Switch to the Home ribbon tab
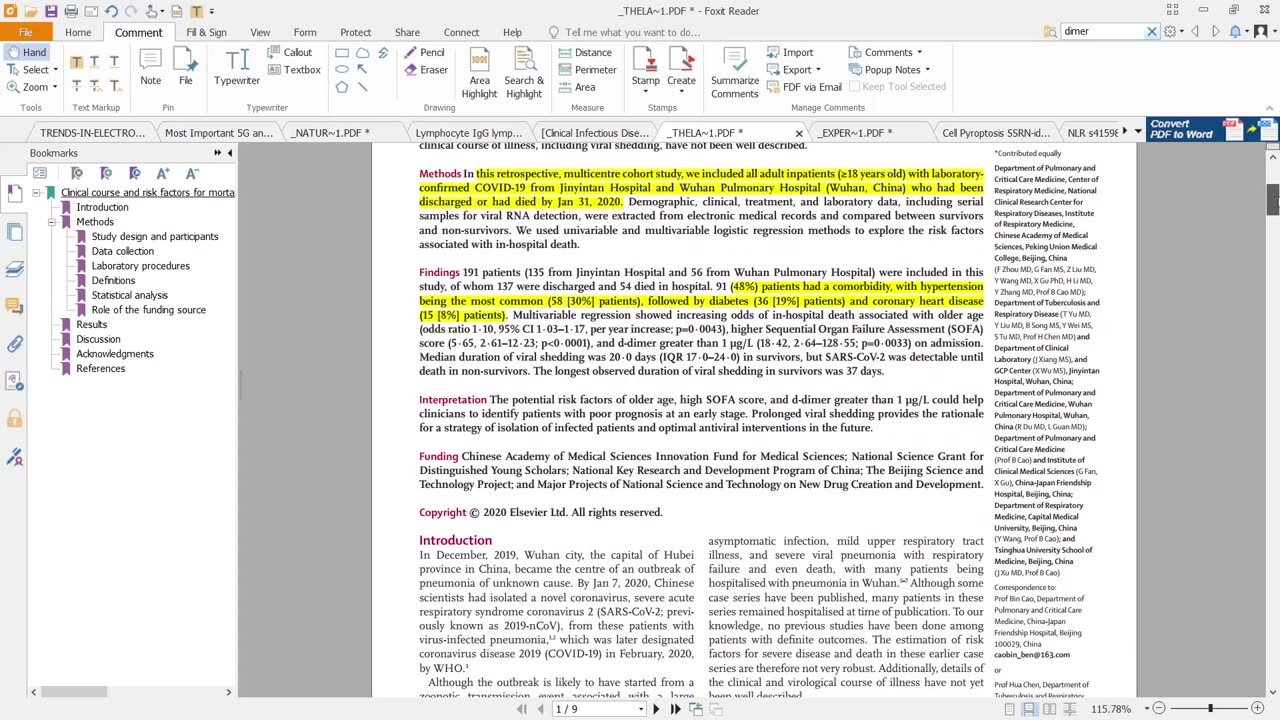Screen dimensions: 1280x720 pyautogui.click(x=78, y=32)
